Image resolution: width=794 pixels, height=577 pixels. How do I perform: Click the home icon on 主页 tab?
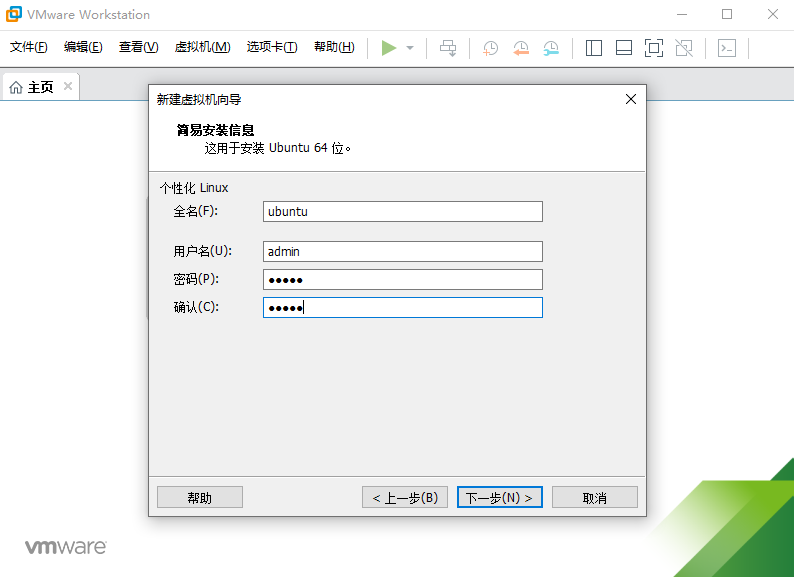pos(16,88)
